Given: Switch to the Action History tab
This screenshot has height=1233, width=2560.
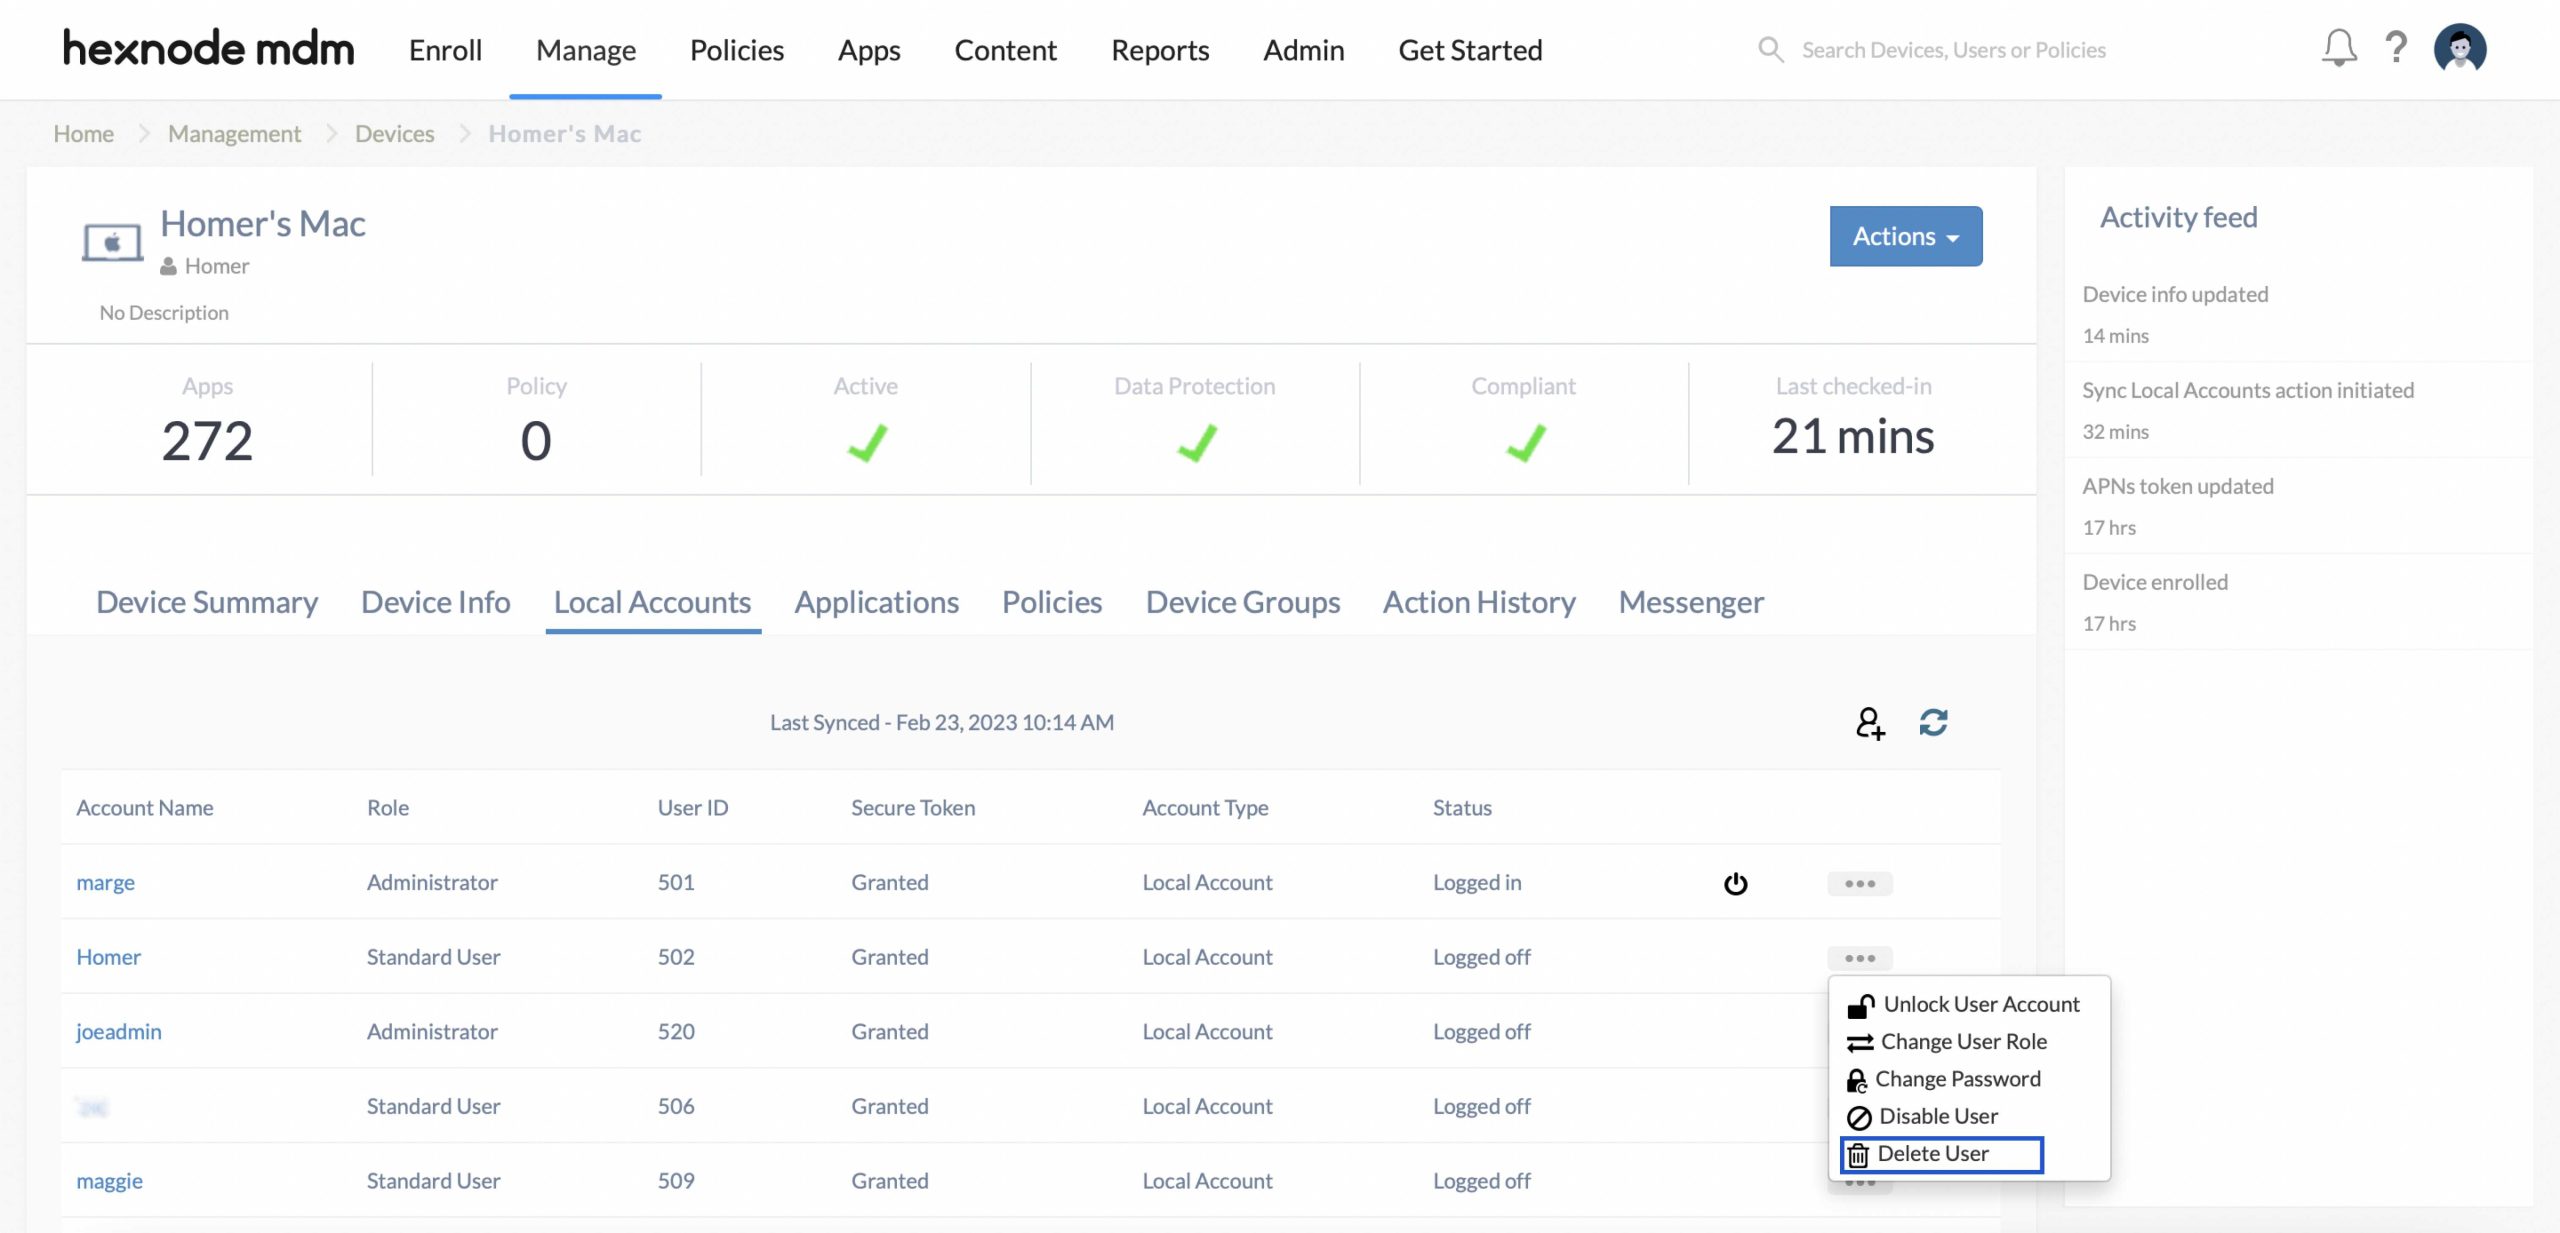Looking at the screenshot, I should (1479, 602).
